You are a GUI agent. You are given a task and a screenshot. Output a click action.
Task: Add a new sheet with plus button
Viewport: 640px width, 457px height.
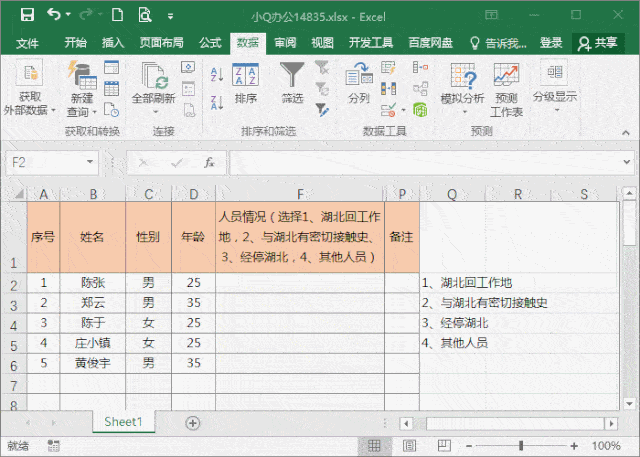pos(193,423)
